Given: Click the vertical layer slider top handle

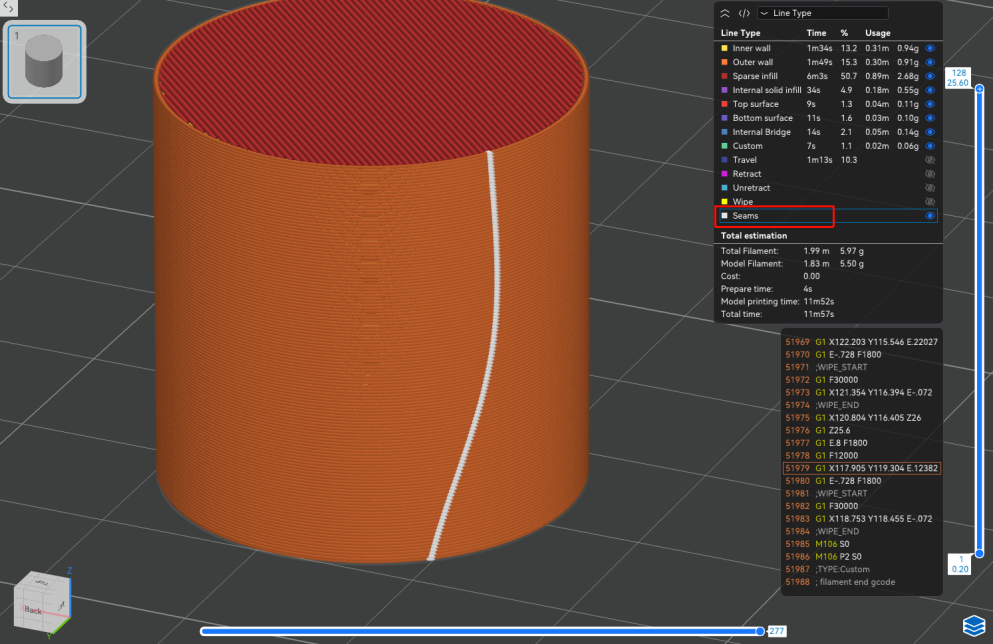Looking at the screenshot, I should coord(979,88).
